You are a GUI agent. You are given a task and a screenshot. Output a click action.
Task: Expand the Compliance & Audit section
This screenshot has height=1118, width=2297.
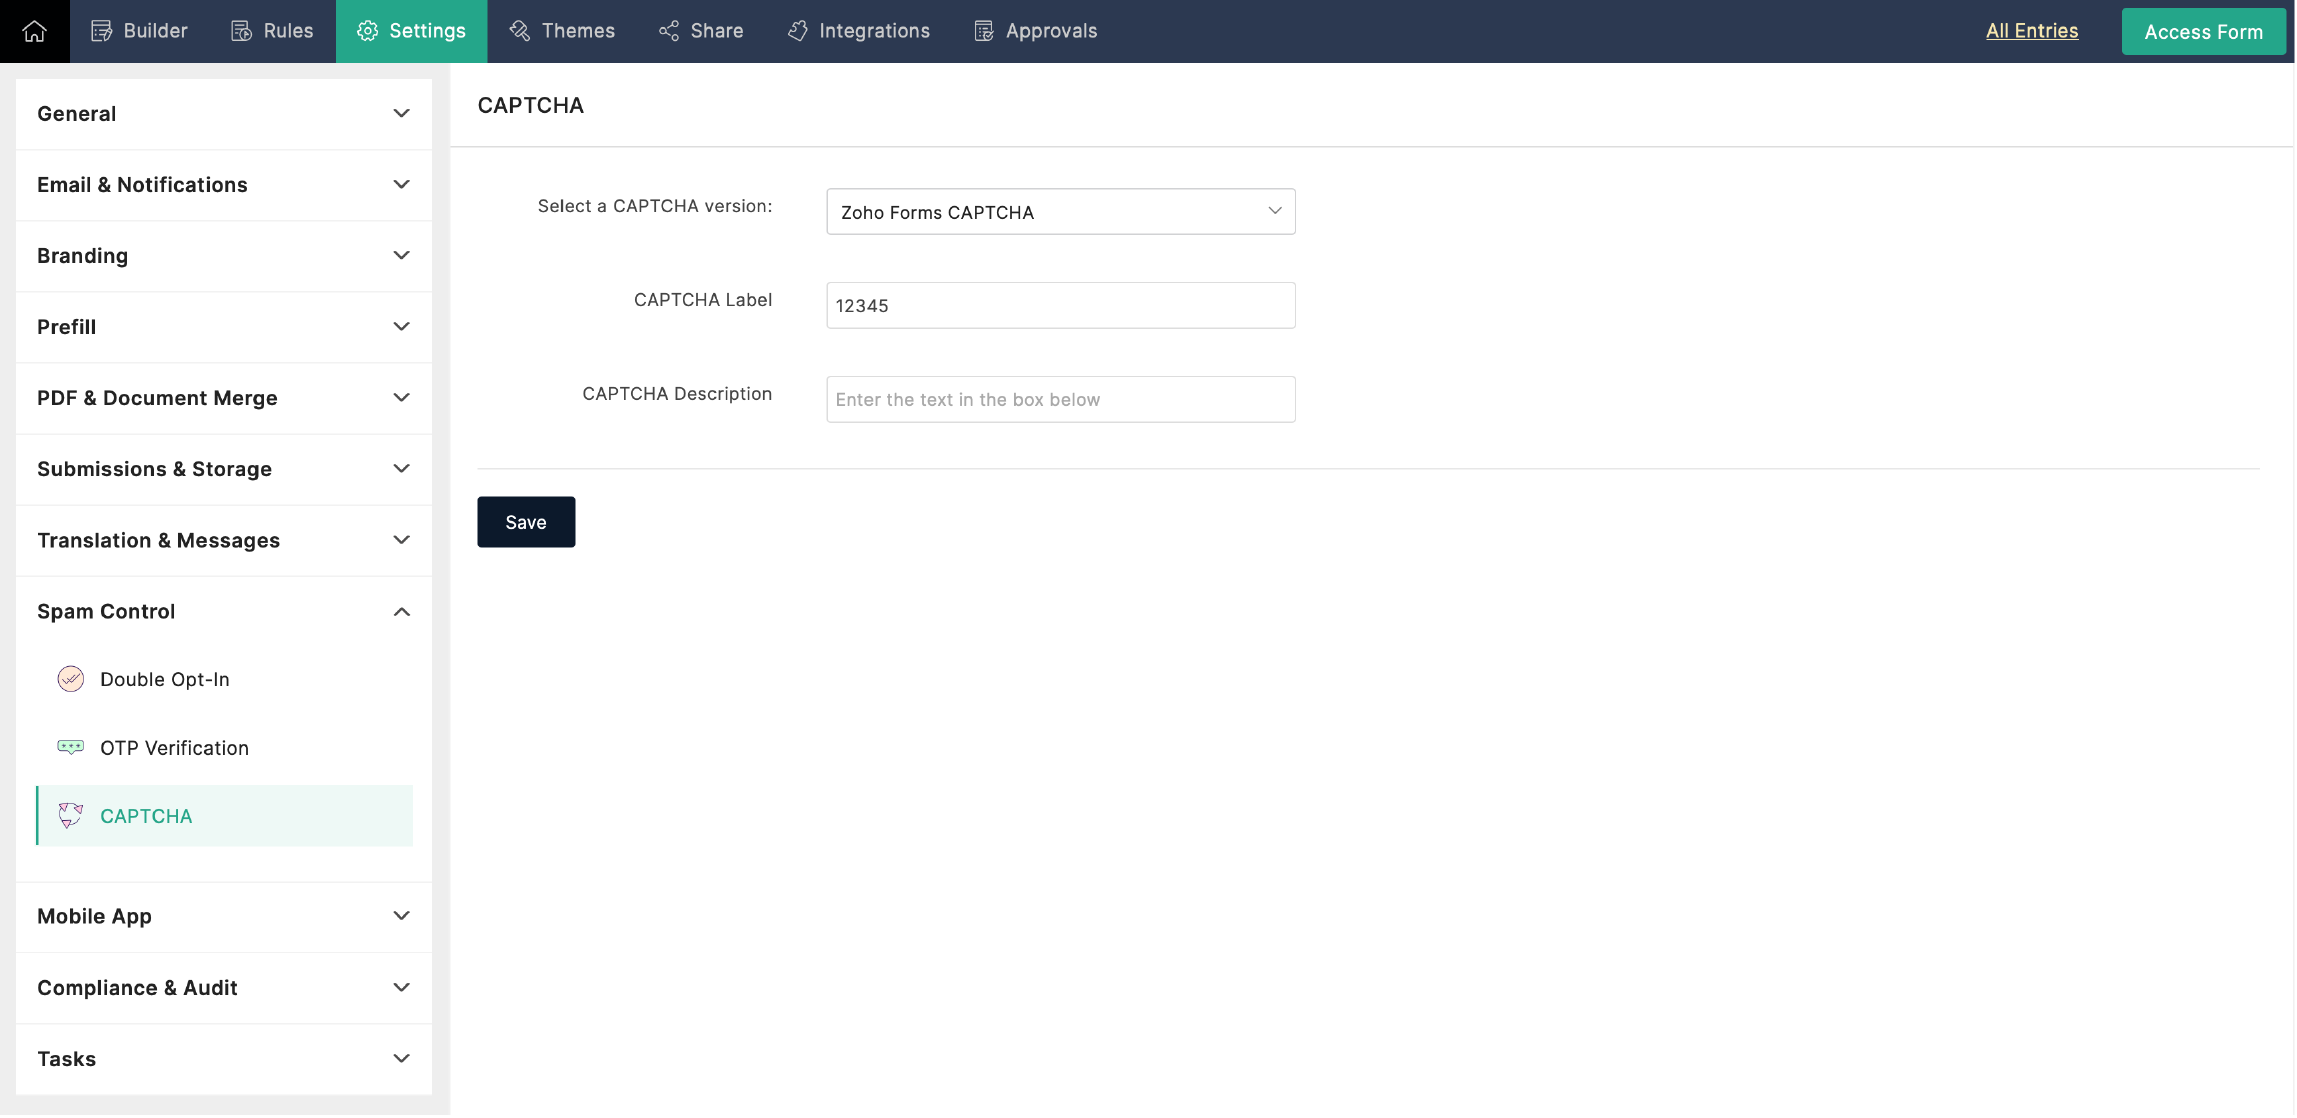pyautogui.click(x=224, y=987)
